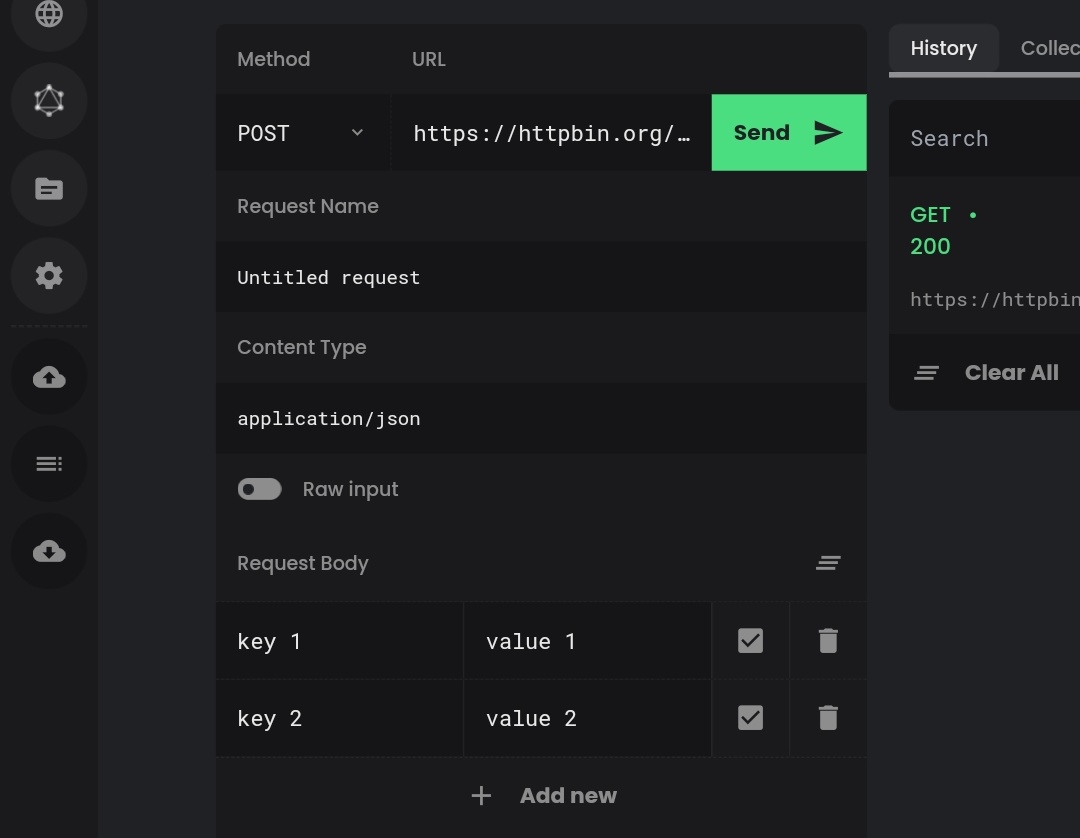
Task: Click the cloud download icon in the sidebar
Action: coord(48,551)
